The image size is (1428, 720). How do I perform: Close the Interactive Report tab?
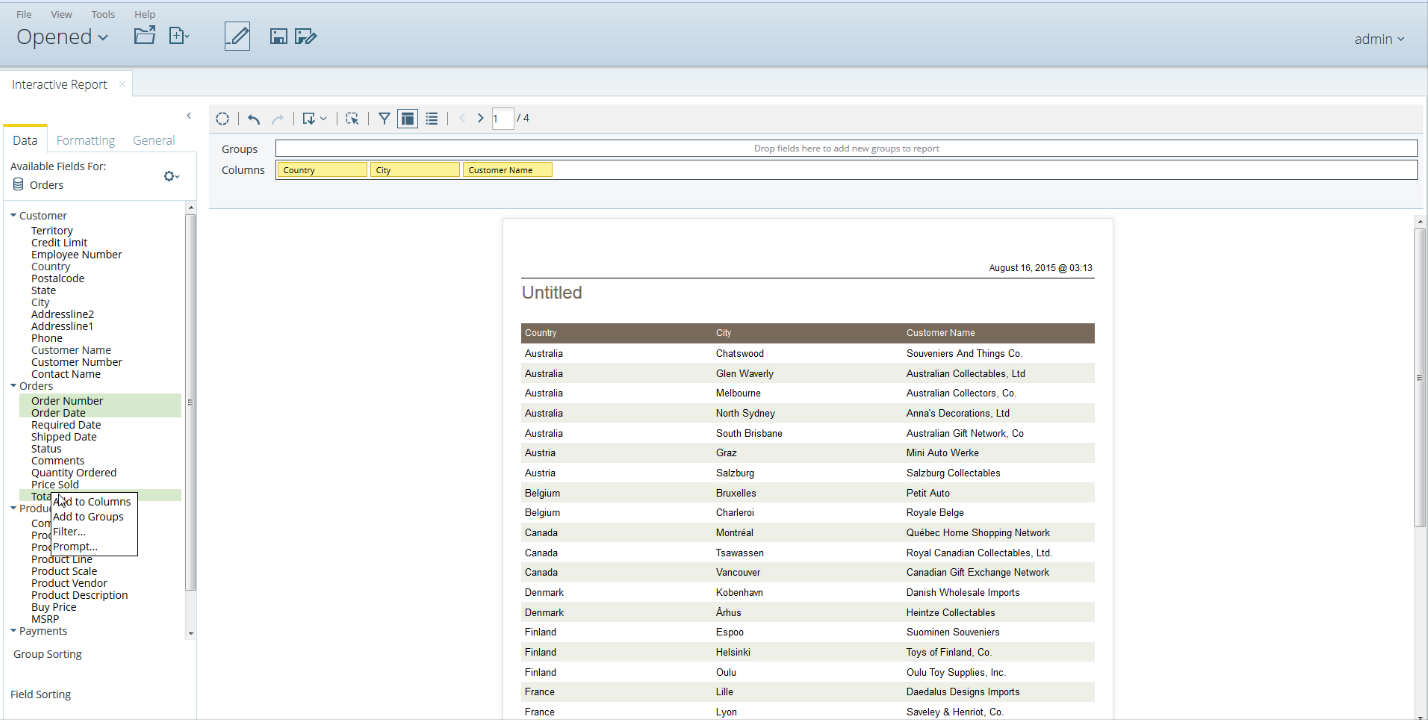click(122, 84)
